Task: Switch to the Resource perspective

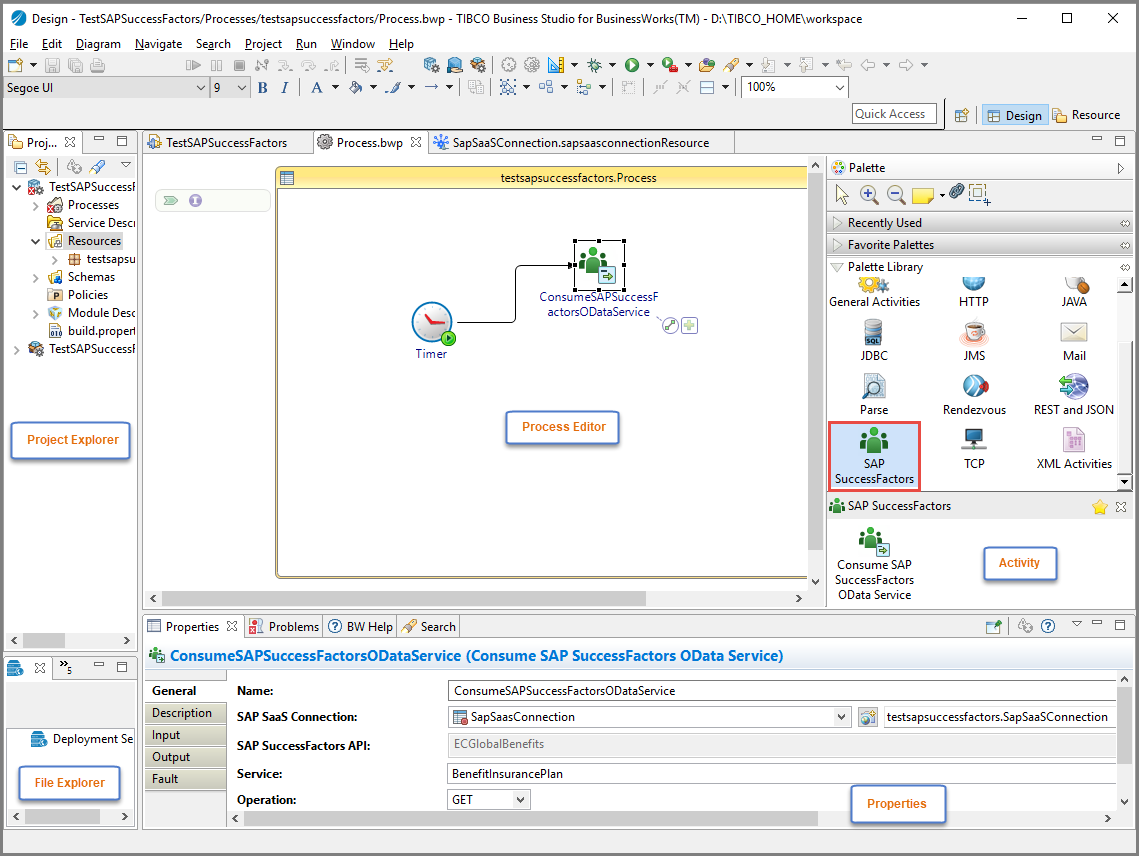Action: (1086, 115)
